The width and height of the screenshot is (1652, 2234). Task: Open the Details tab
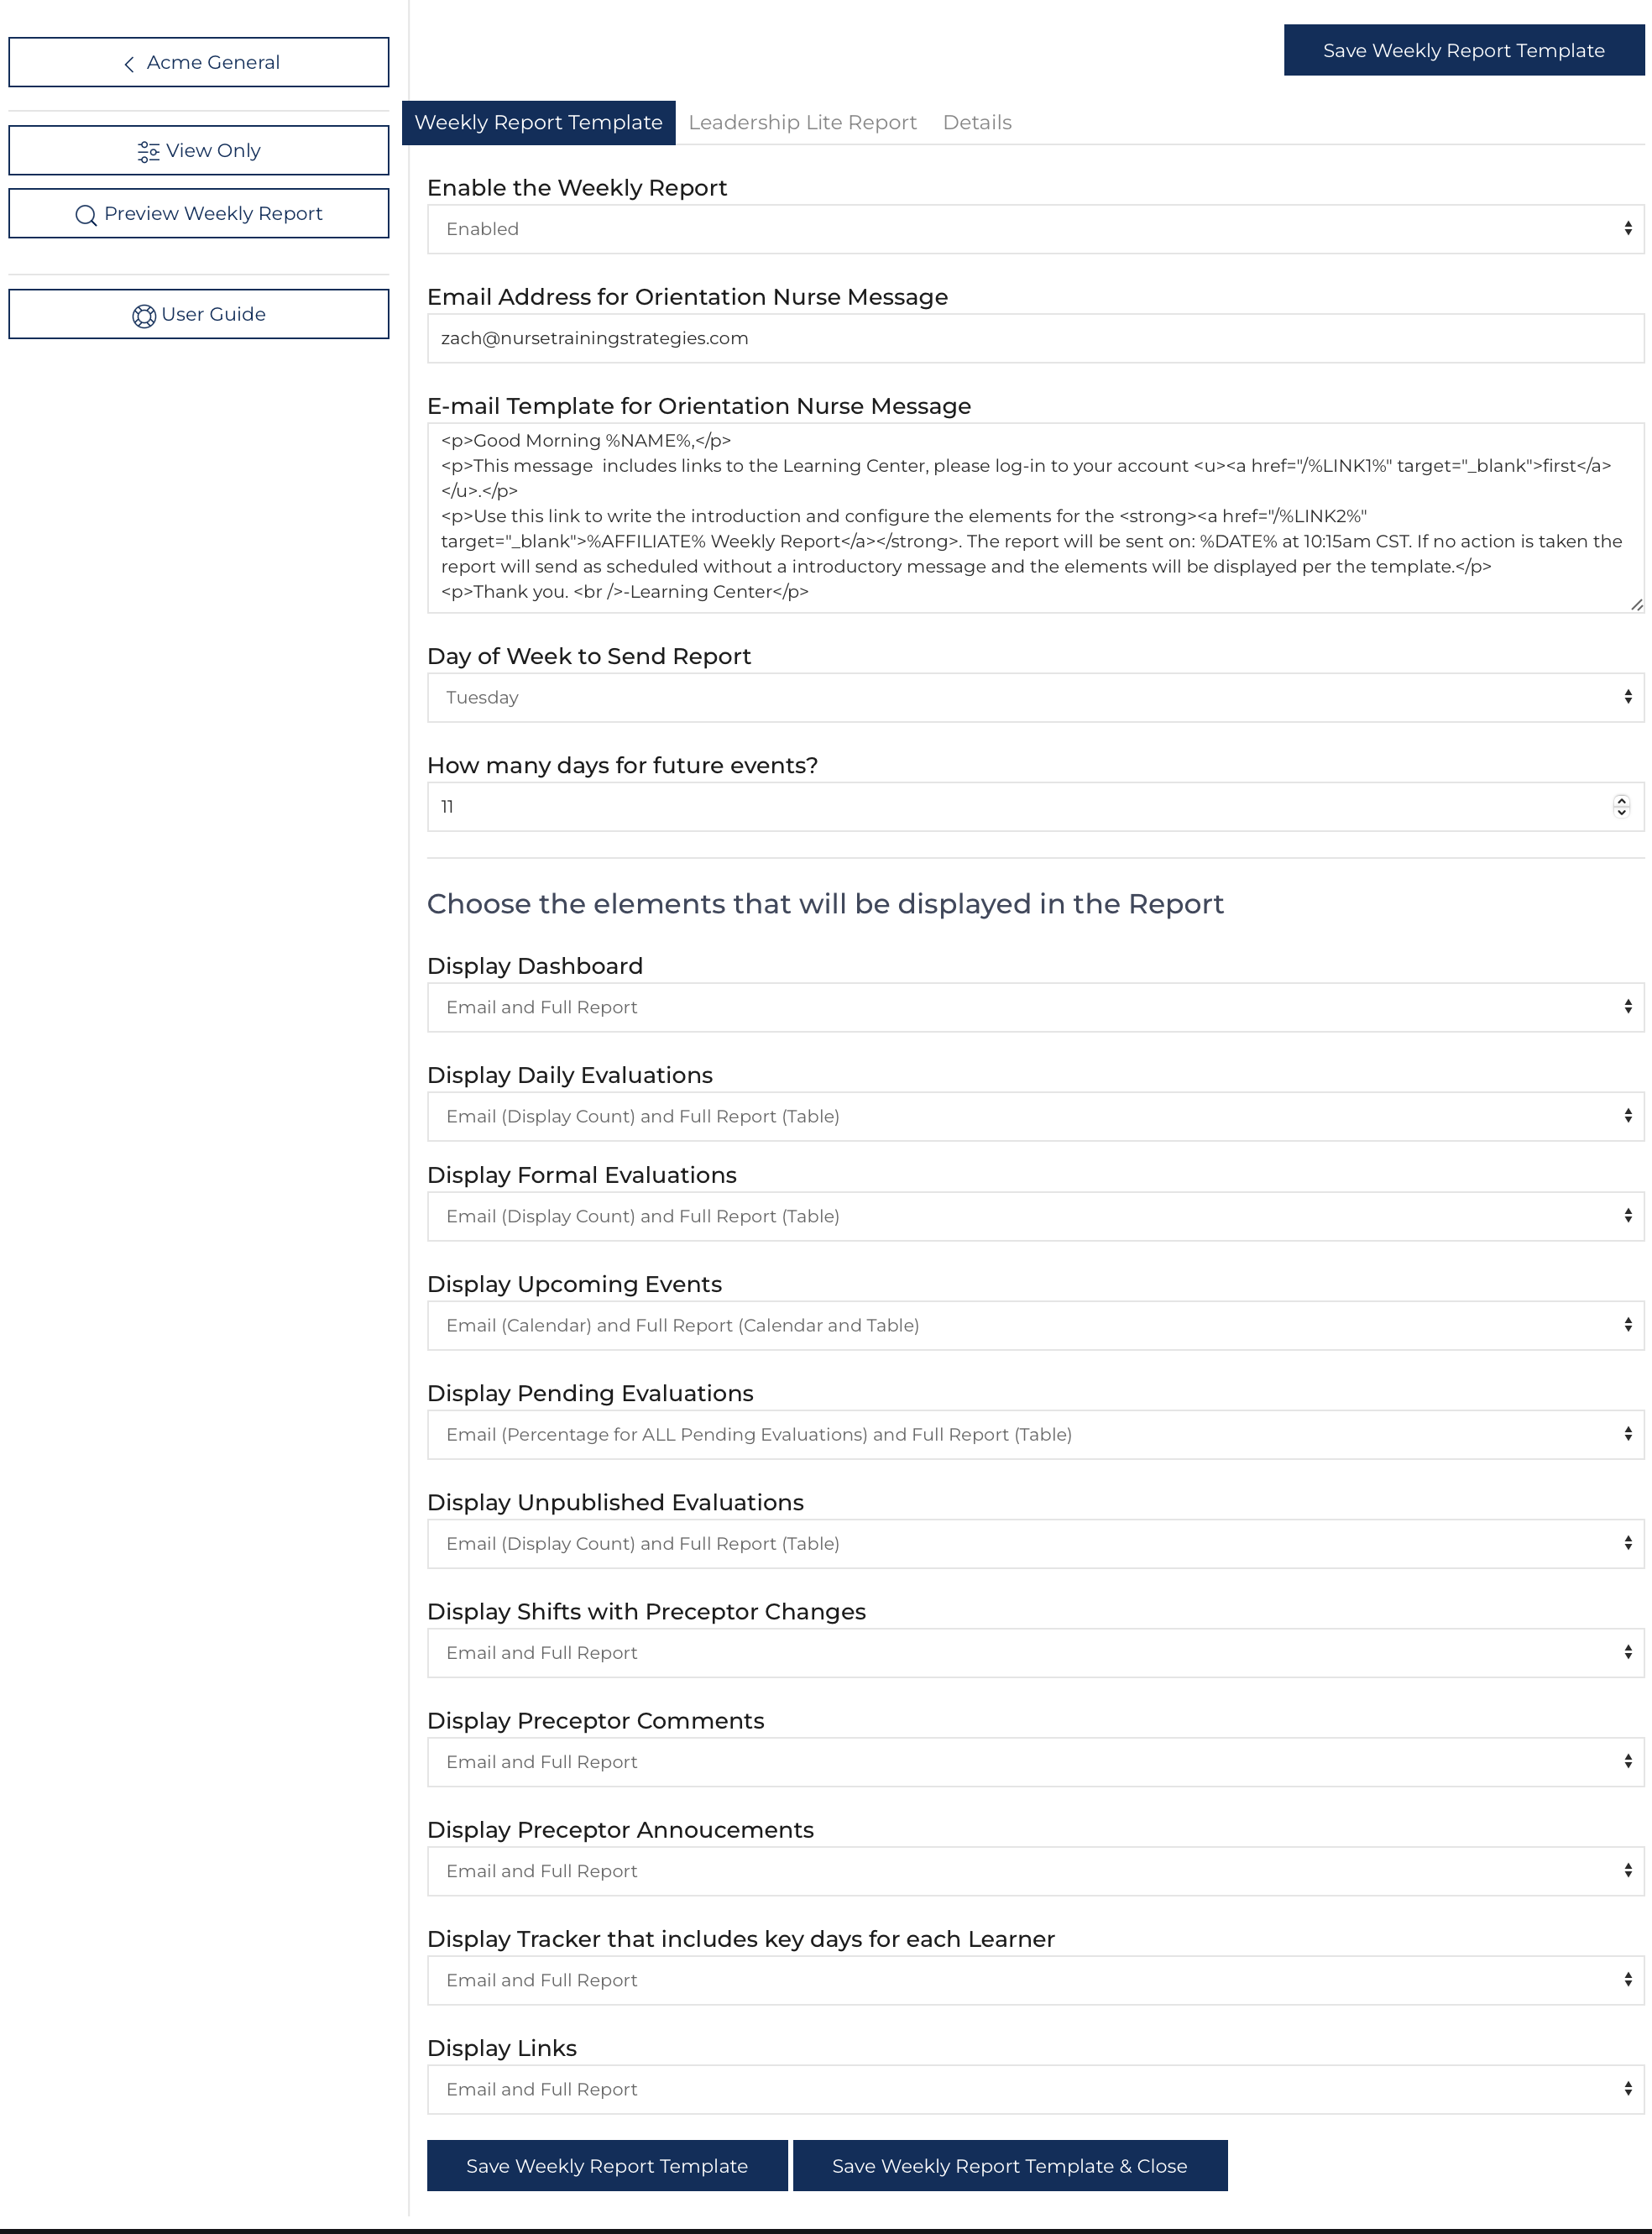pyautogui.click(x=977, y=123)
